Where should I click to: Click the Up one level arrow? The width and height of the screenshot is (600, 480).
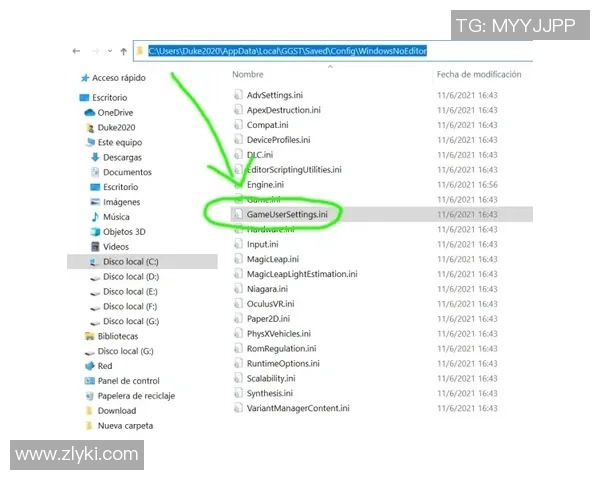tap(122, 49)
